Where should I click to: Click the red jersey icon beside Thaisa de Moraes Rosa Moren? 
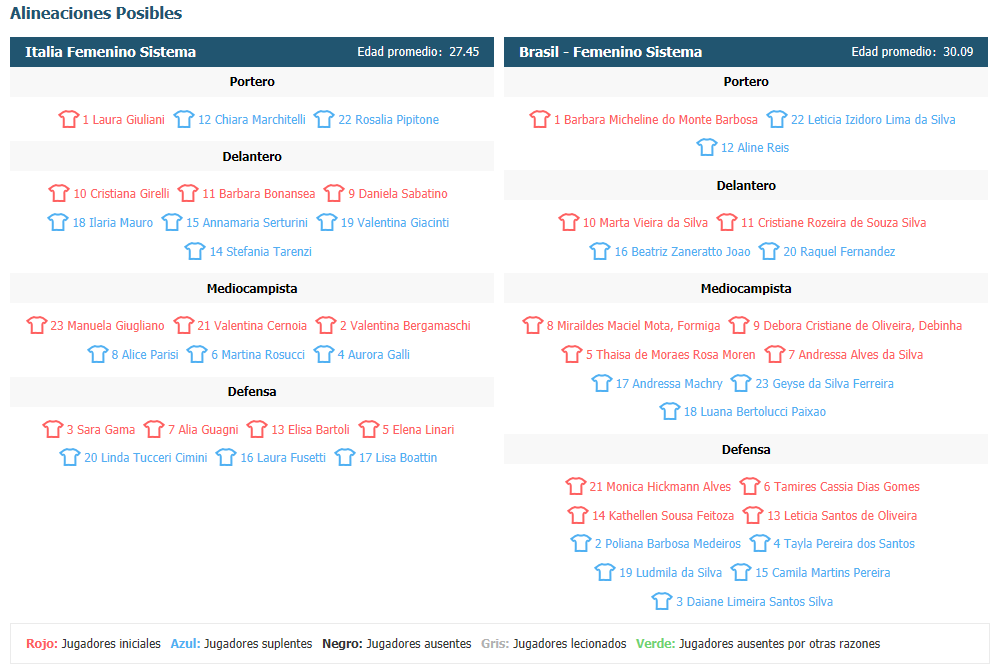[572, 354]
